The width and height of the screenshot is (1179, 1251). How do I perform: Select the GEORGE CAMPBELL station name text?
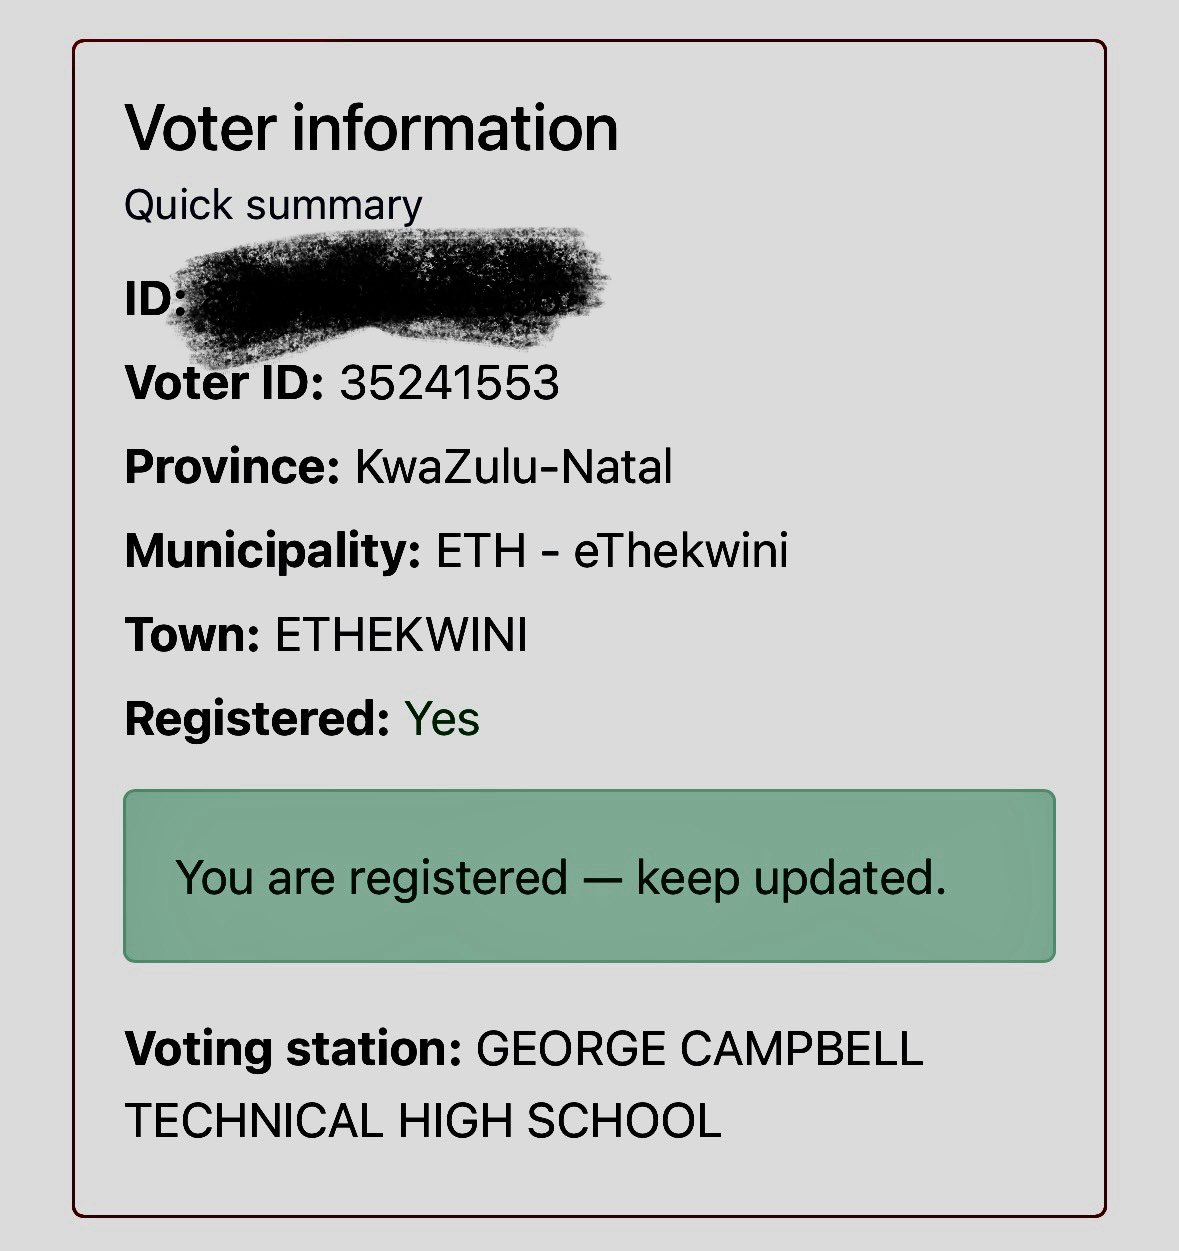pyautogui.click(x=699, y=1049)
